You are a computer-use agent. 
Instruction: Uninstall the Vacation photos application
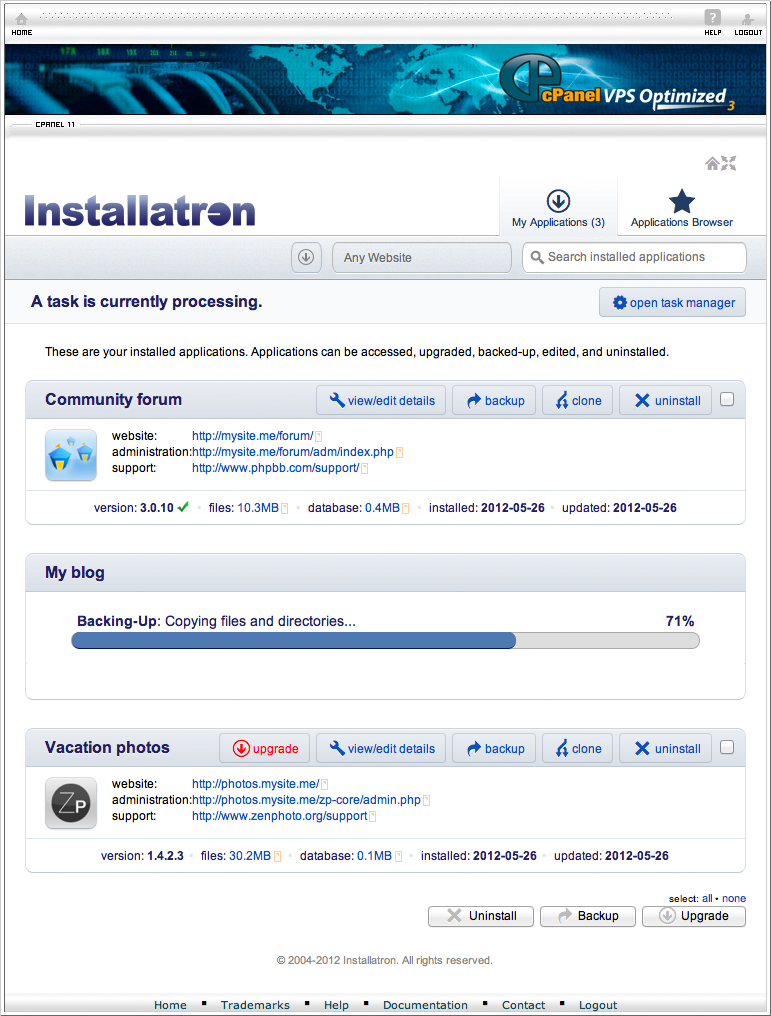click(x=665, y=748)
